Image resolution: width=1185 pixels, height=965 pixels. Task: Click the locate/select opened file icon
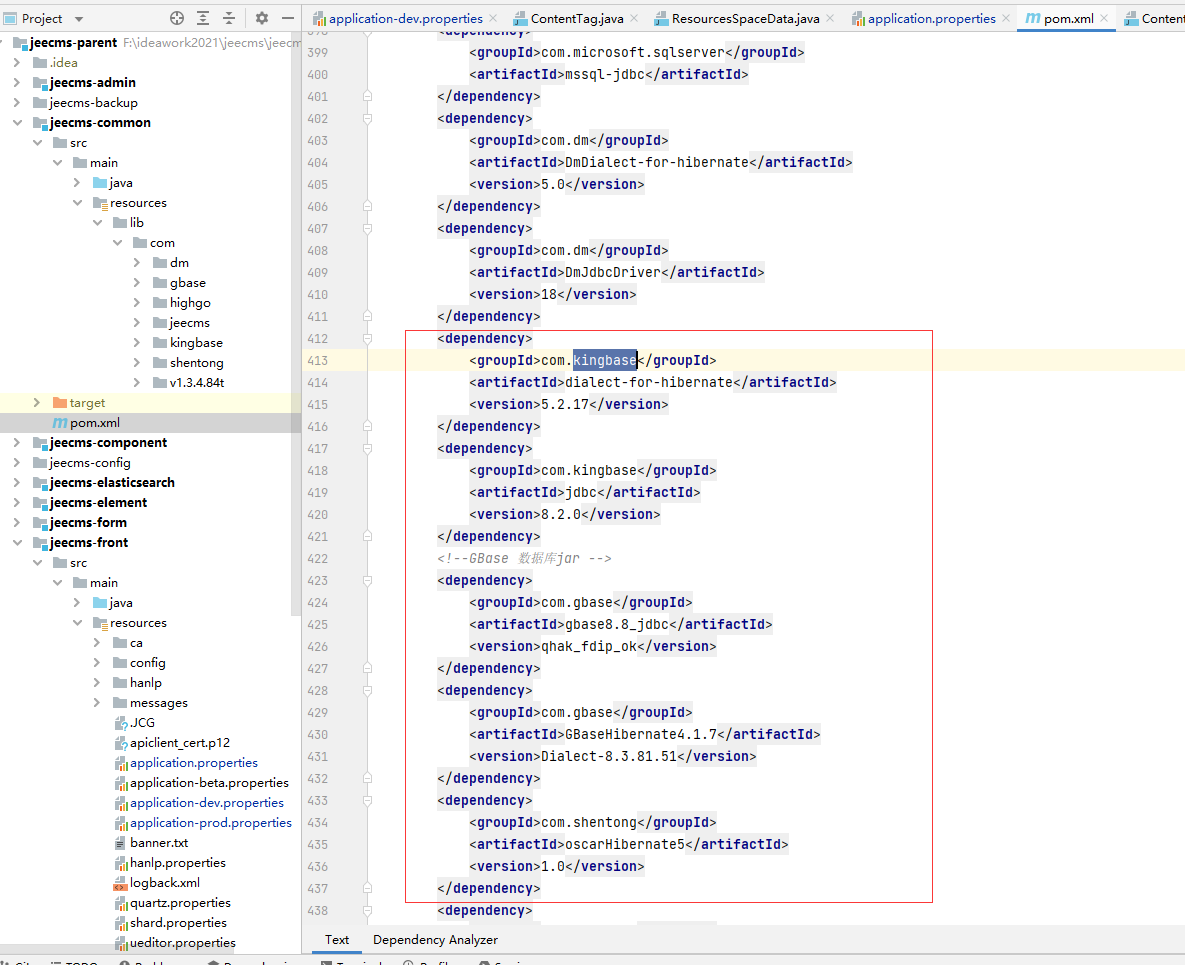point(177,18)
